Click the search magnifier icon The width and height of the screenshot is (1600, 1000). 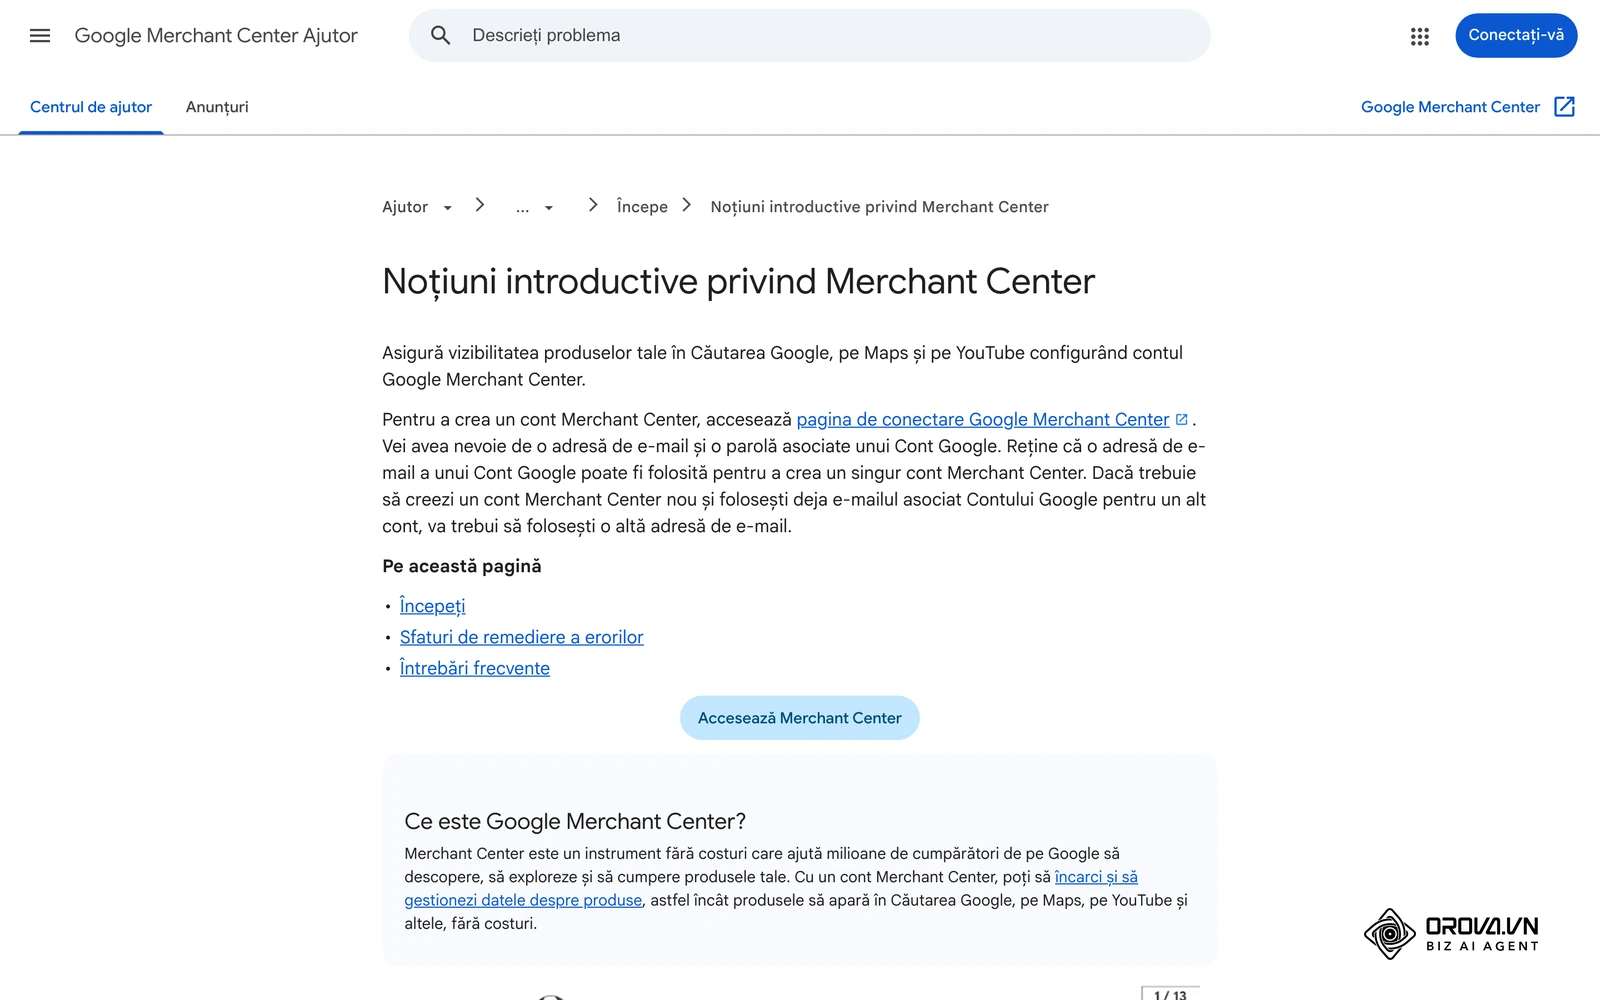[440, 36]
